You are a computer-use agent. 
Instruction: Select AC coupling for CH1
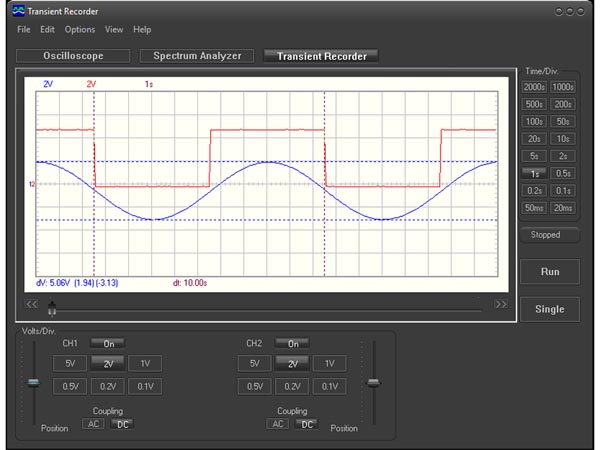[93, 424]
